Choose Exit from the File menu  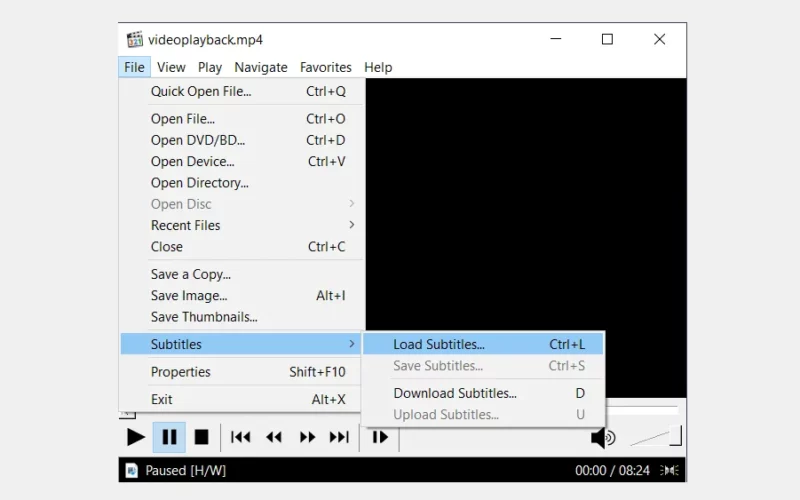coord(242,399)
